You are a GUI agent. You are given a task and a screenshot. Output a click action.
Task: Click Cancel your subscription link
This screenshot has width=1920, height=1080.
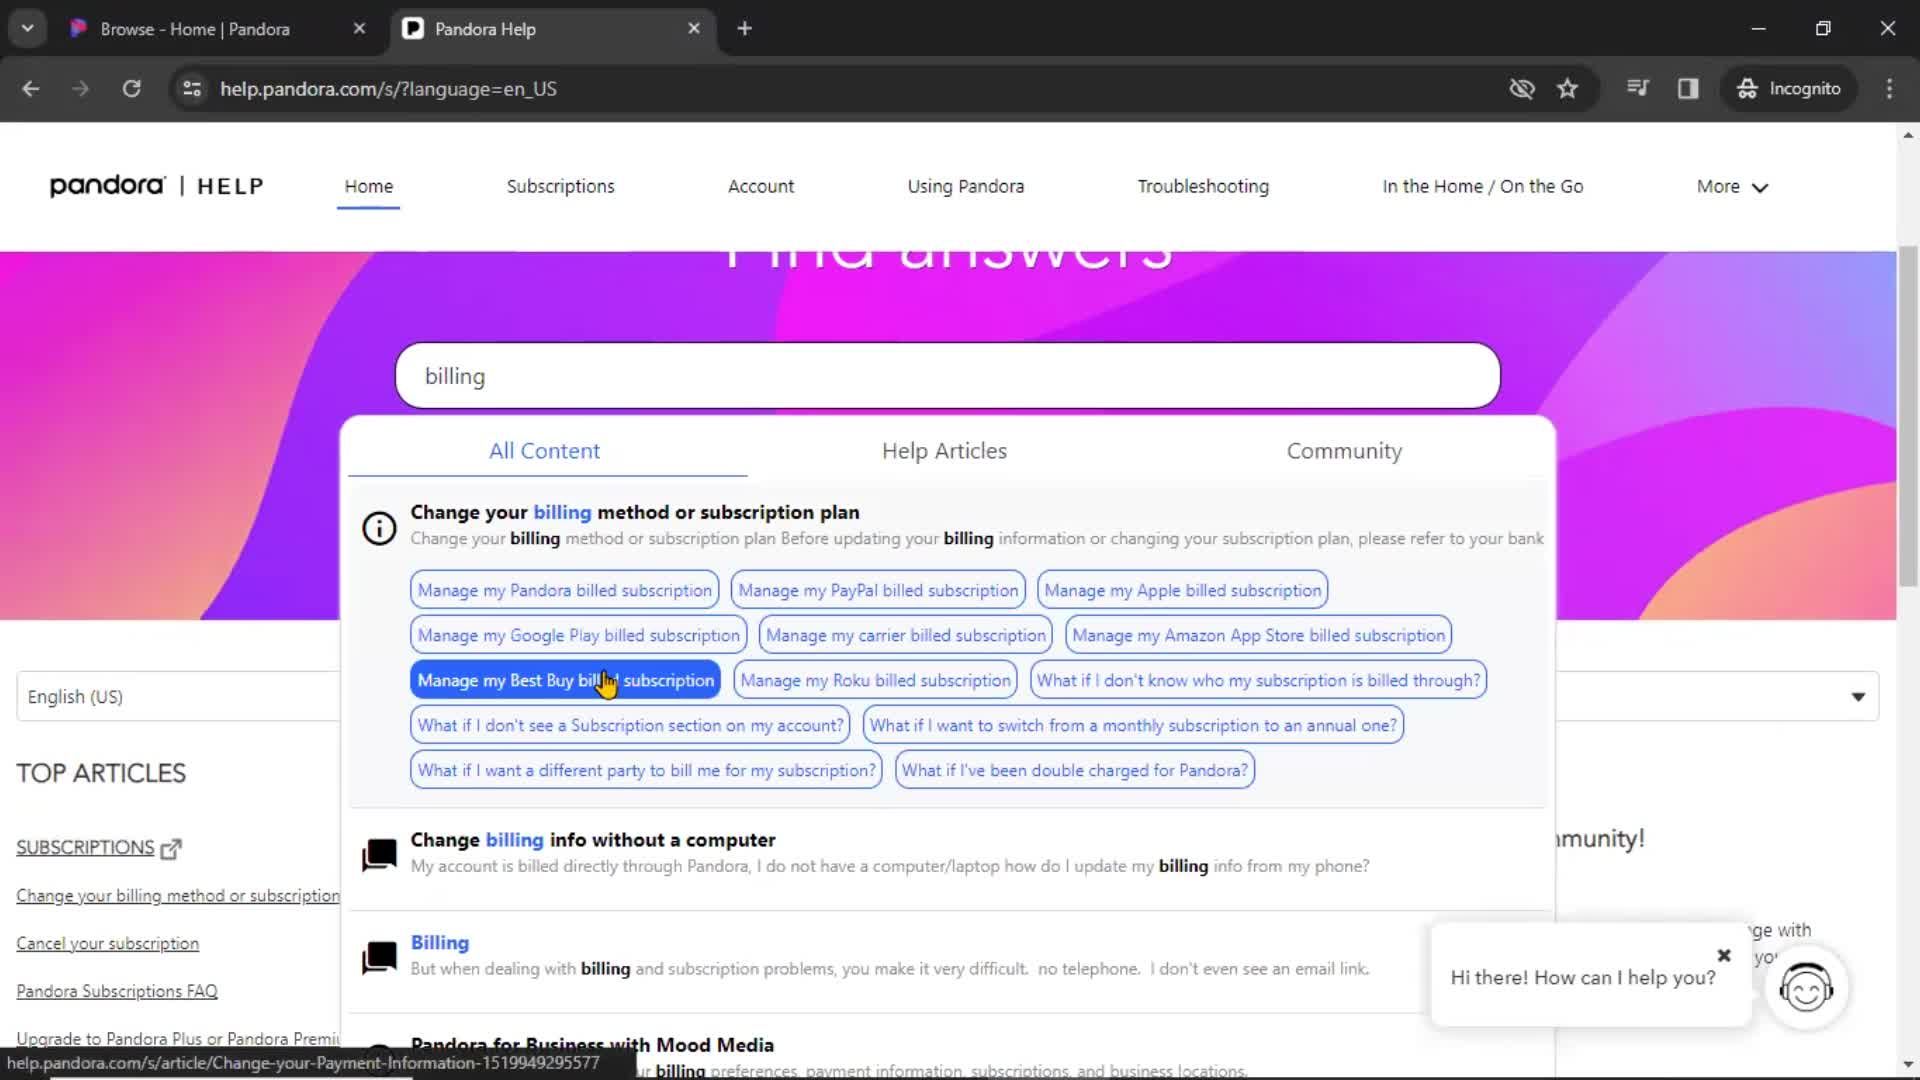(107, 943)
